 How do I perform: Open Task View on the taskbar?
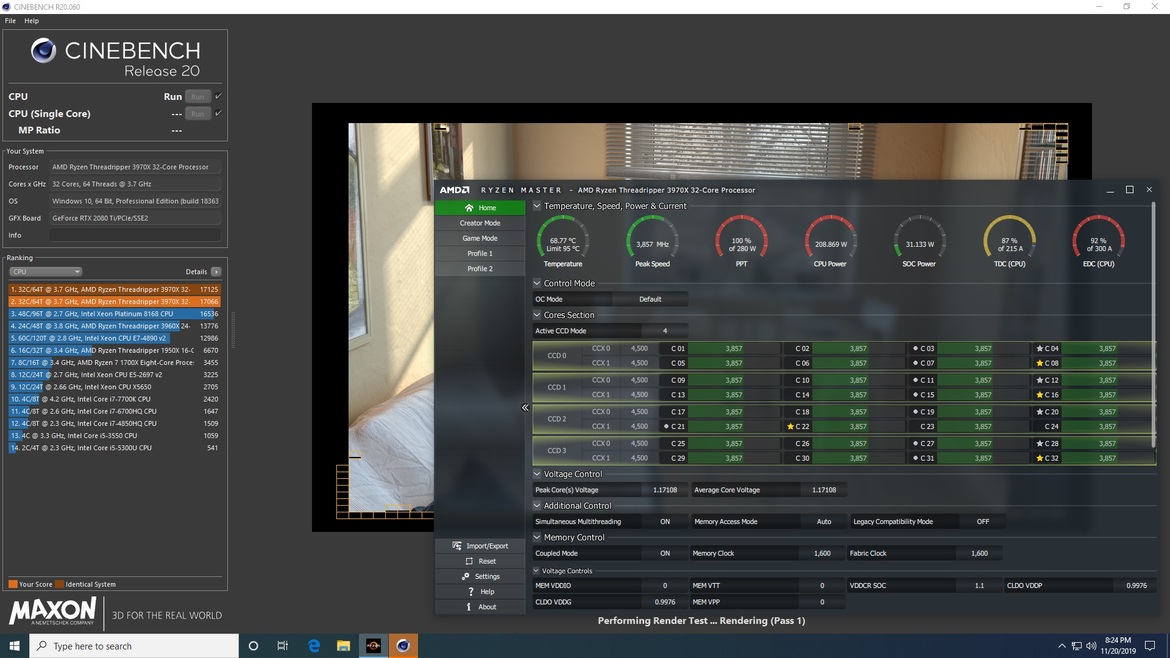click(x=283, y=646)
